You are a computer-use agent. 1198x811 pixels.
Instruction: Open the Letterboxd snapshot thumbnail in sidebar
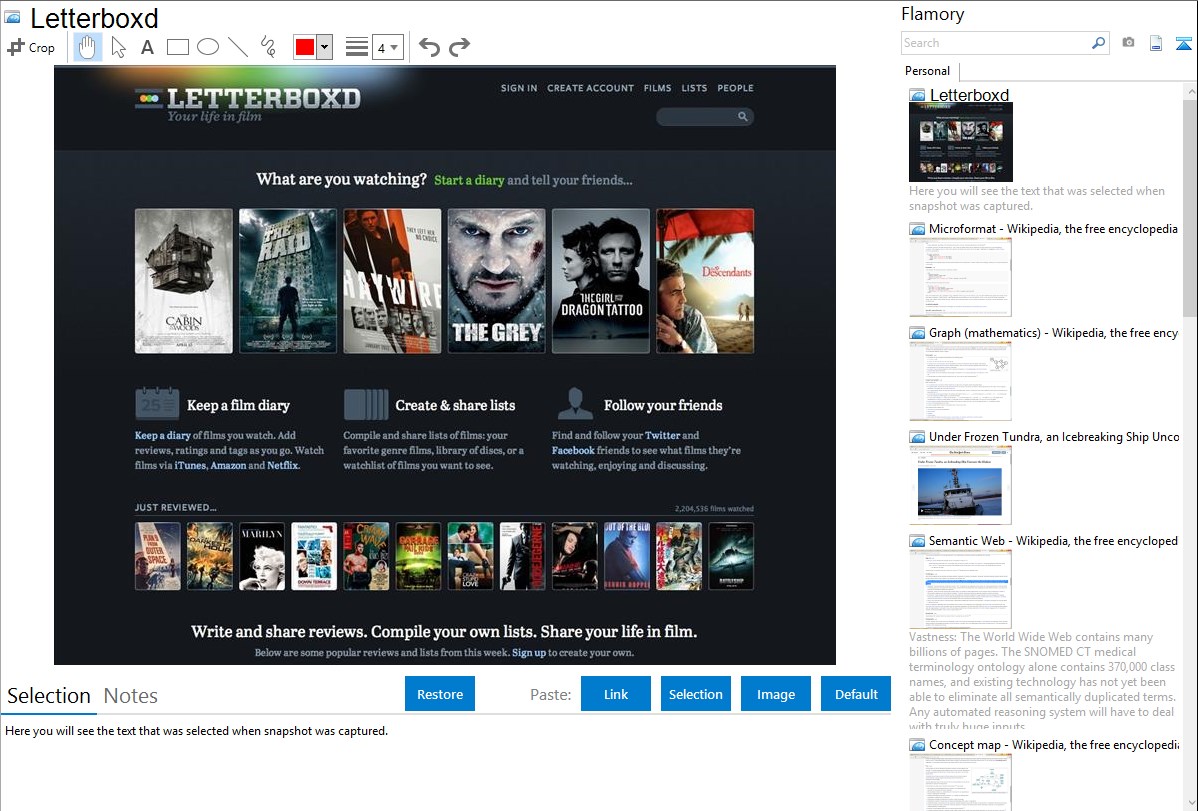(x=960, y=142)
